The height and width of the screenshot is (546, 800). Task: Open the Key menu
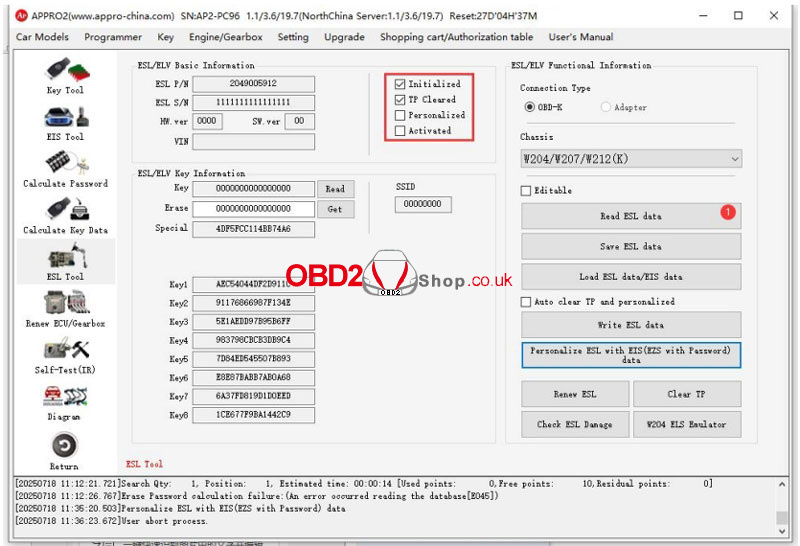click(x=165, y=37)
